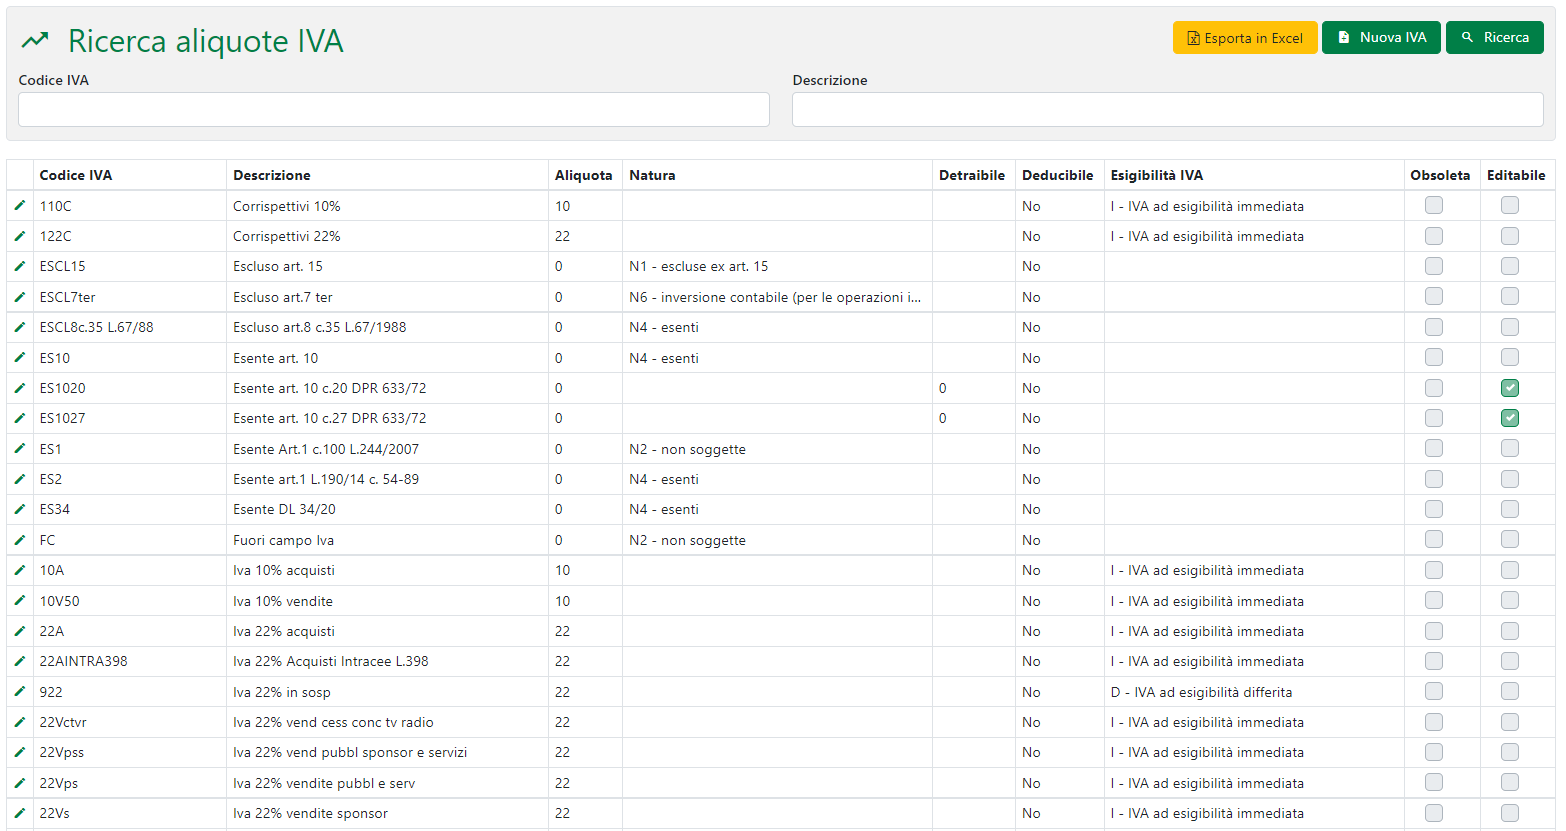Viewport: 1566px width, 831px height.
Task: Uncheck Editabile checkbox for ES1020
Action: [1509, 388]
